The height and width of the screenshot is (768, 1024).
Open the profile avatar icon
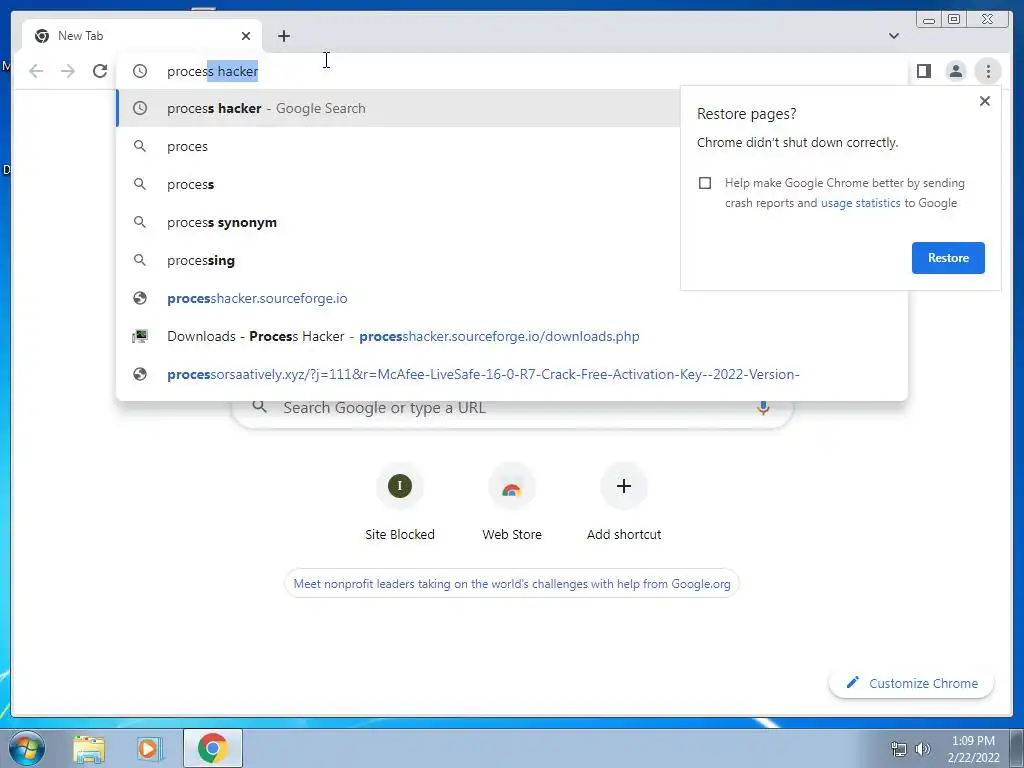tap(955, 71)
